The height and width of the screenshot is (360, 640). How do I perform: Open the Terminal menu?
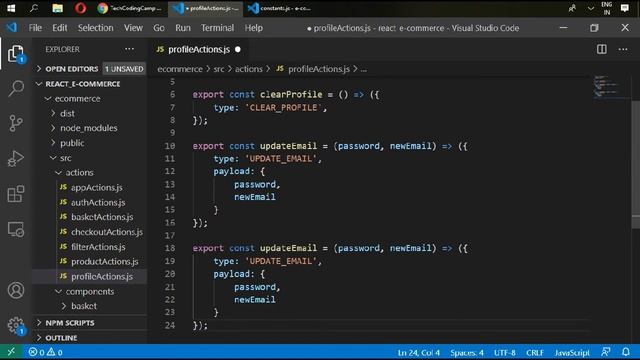click(x=217, y=28)
